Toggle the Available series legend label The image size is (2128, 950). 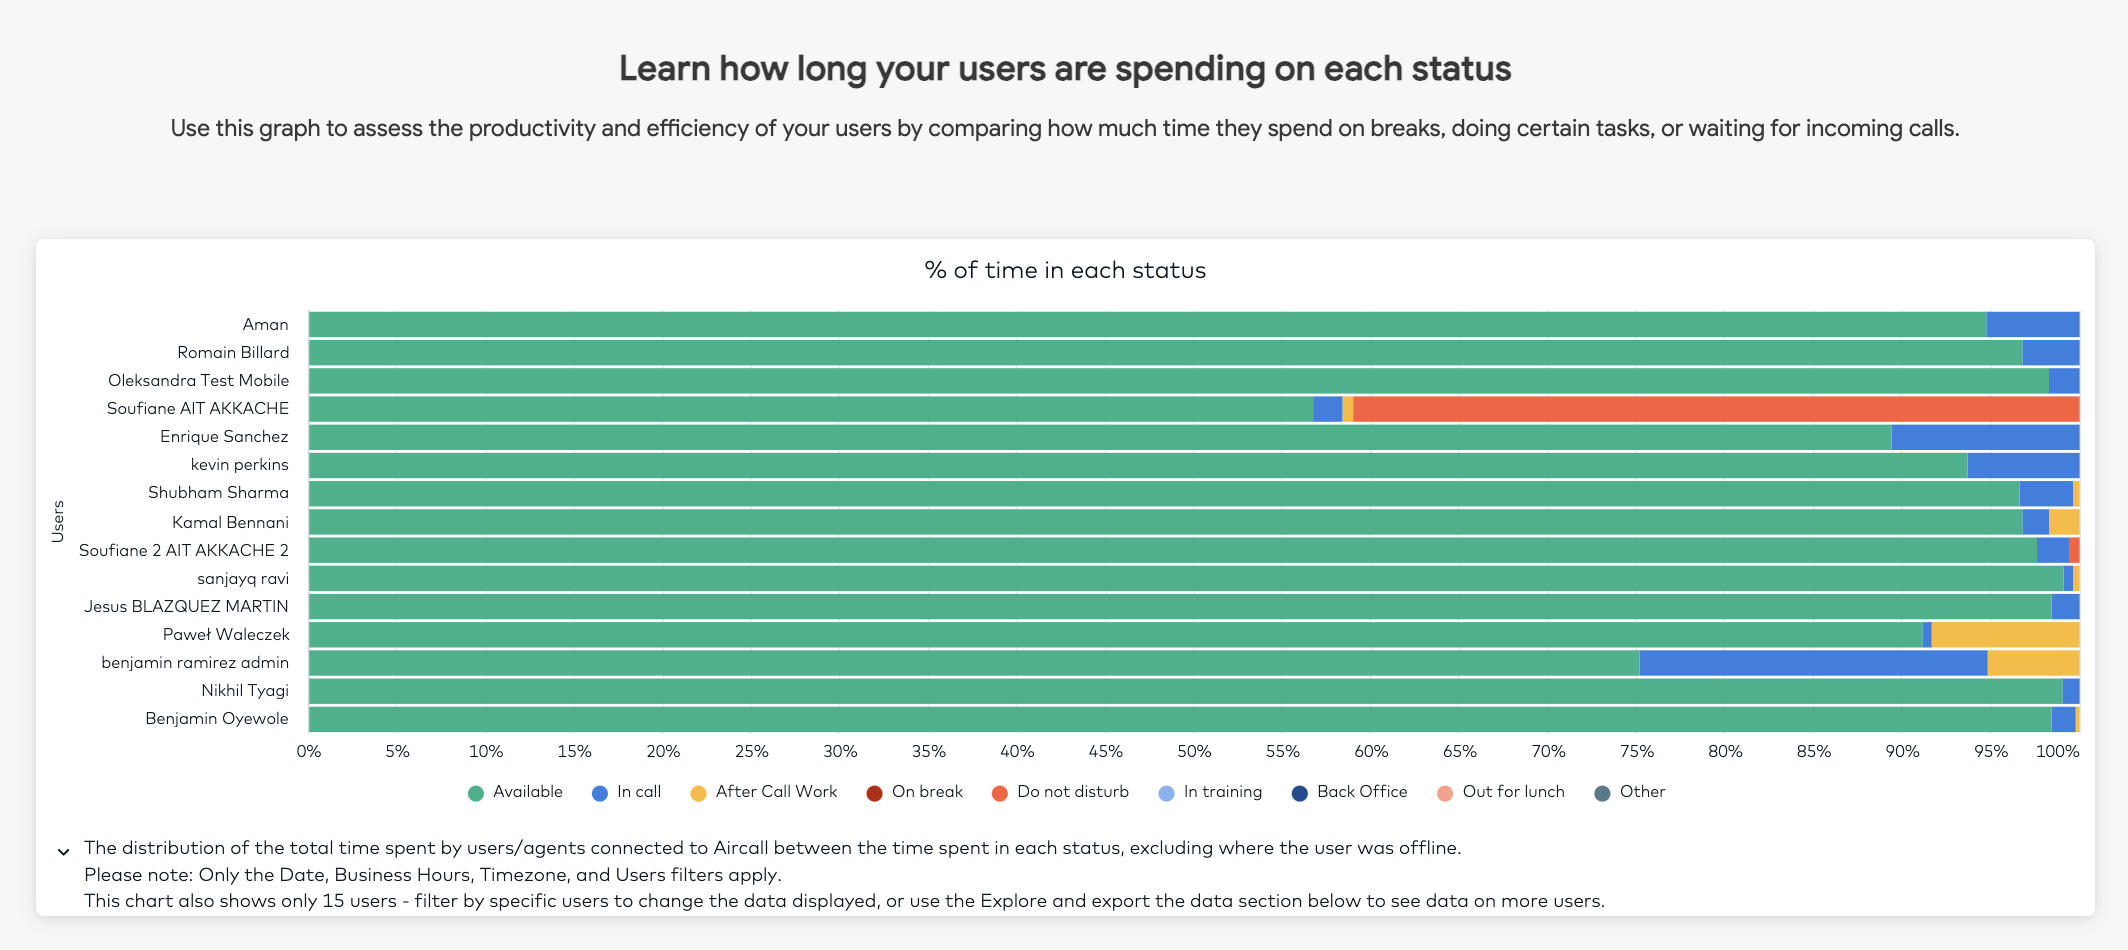click(x=528, y=791)
